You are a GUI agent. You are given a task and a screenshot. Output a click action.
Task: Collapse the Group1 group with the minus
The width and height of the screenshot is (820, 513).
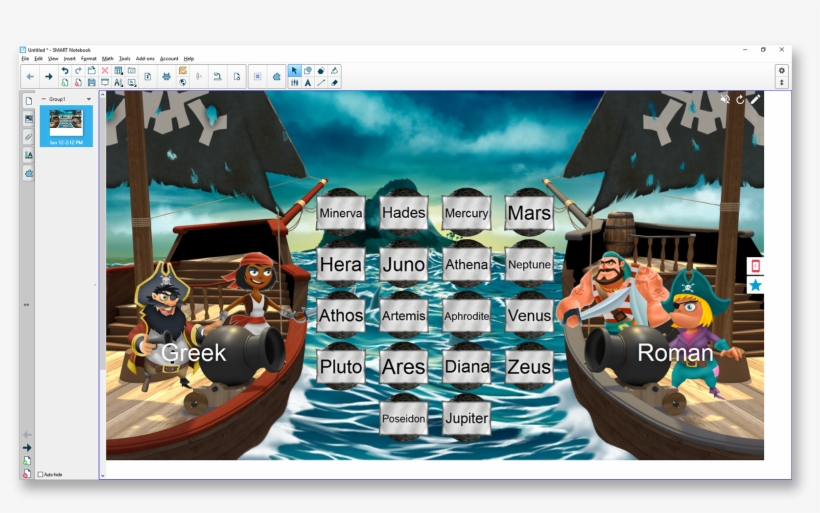pos(43,99)
